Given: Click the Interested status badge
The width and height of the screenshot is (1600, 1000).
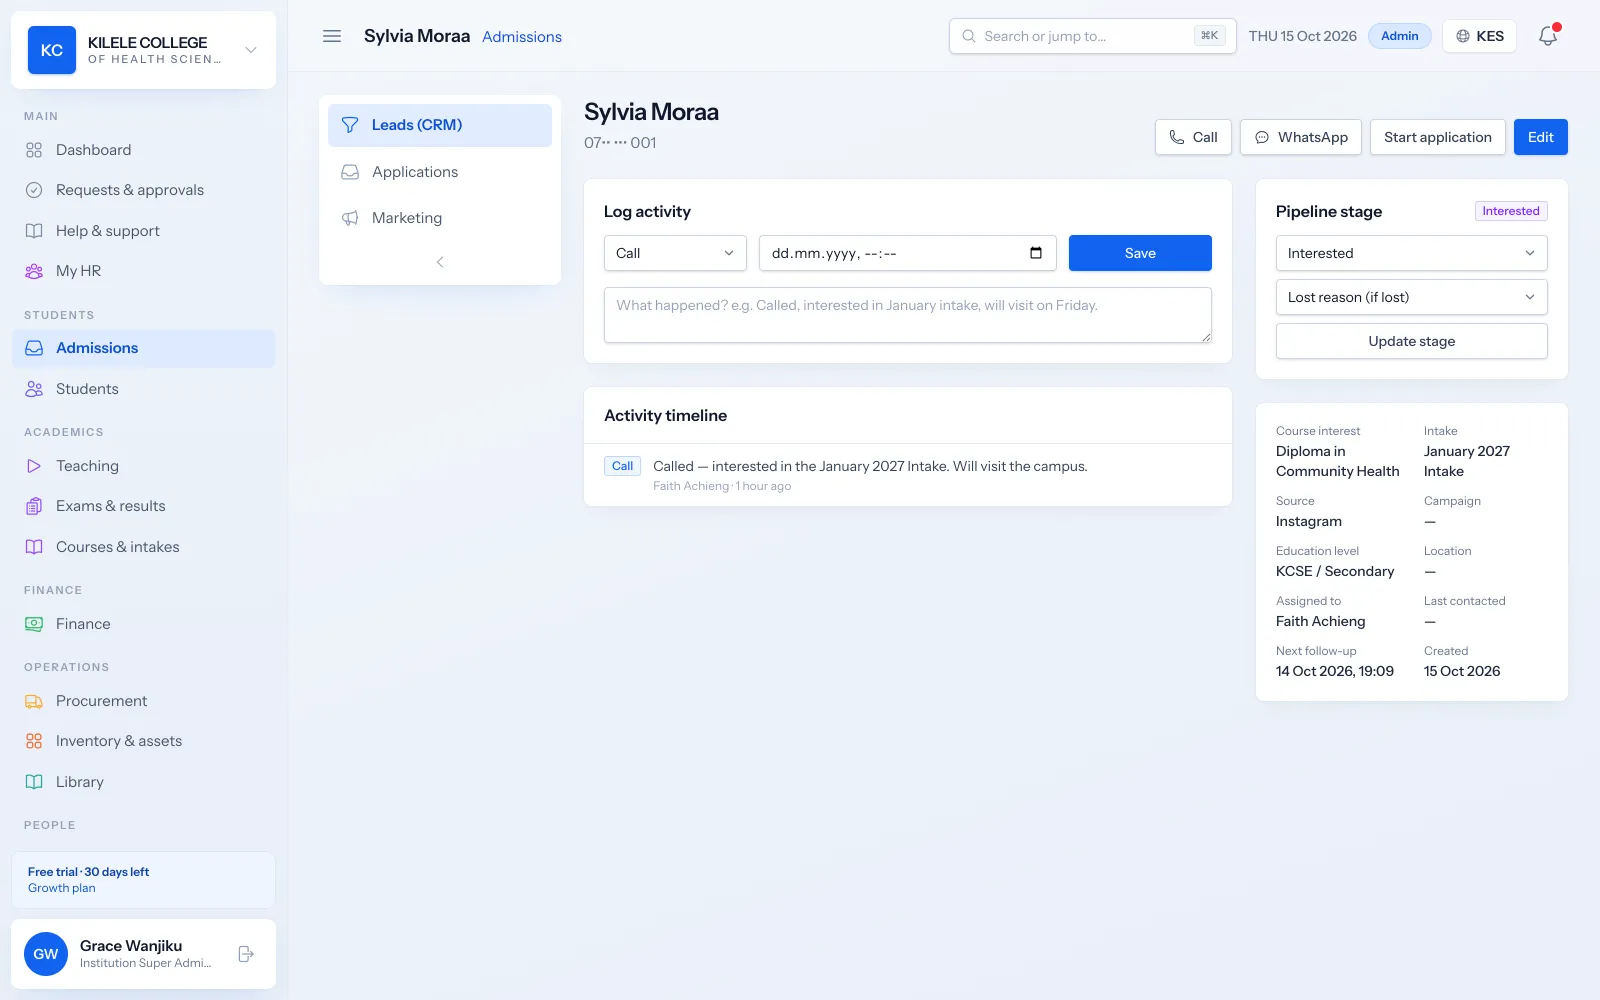Looking at the screenshot, I should (1511, 211).
